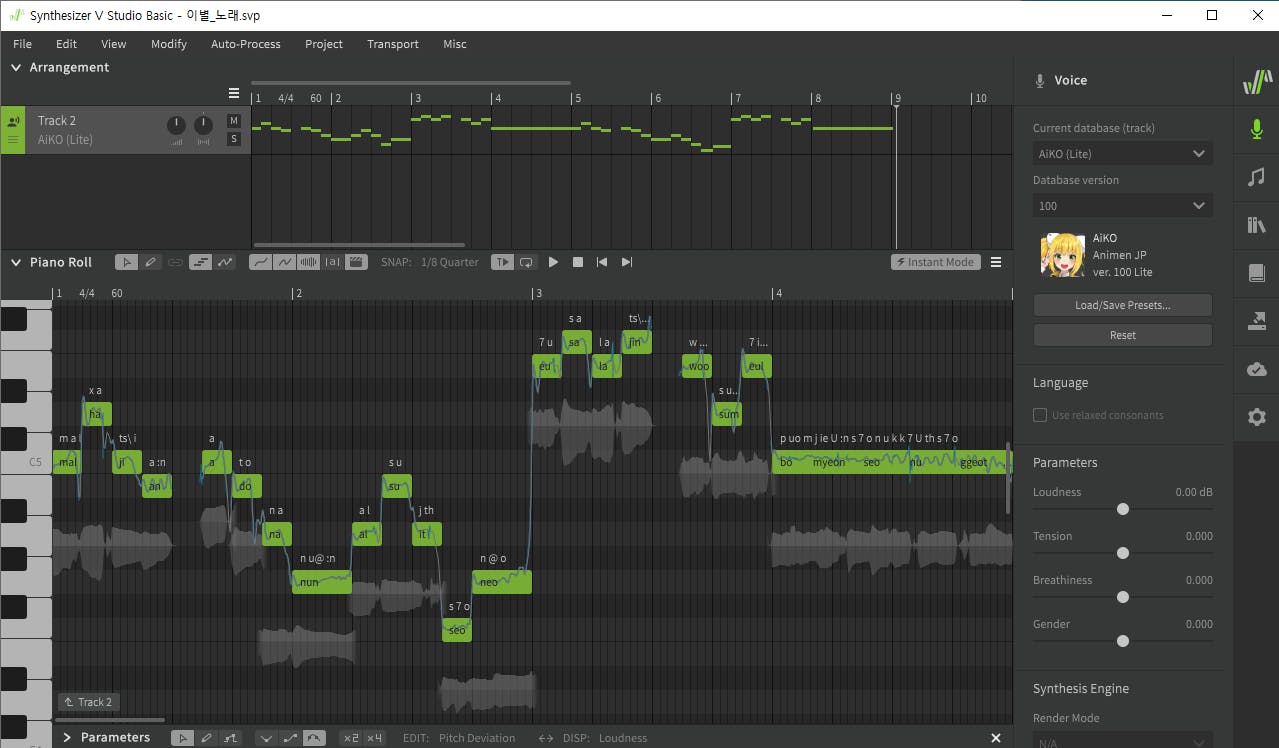The height and width of the screenshot is (748, 1279).
Task: Jump to the previous position with skip-back button
Action: (x=602, y=262)
